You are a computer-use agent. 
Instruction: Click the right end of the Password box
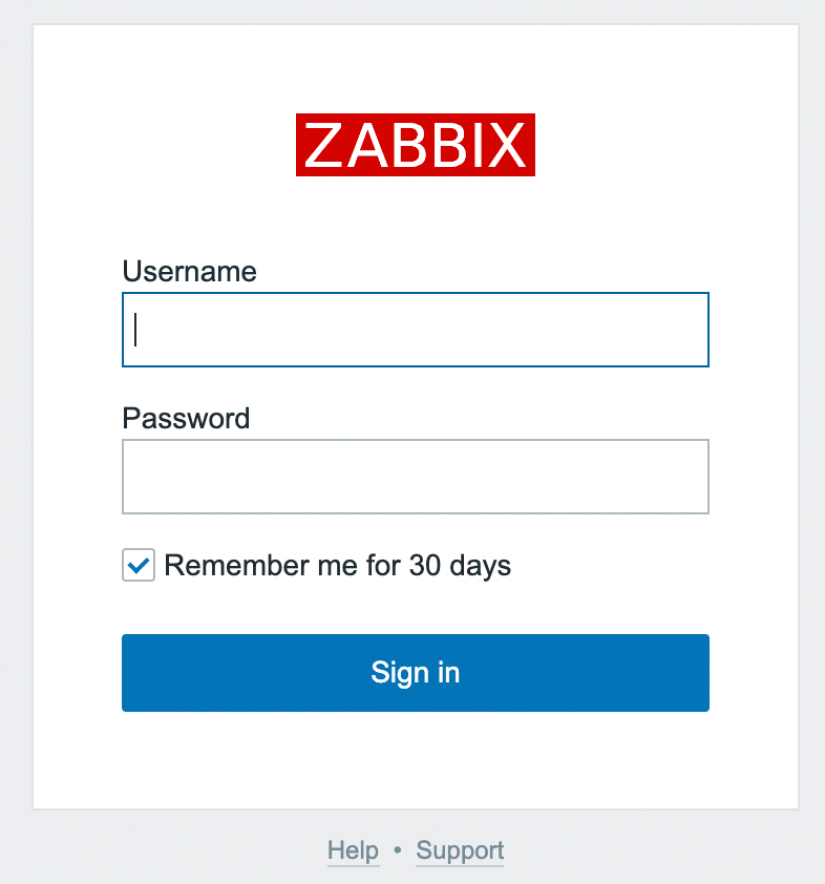click(690, 477)
